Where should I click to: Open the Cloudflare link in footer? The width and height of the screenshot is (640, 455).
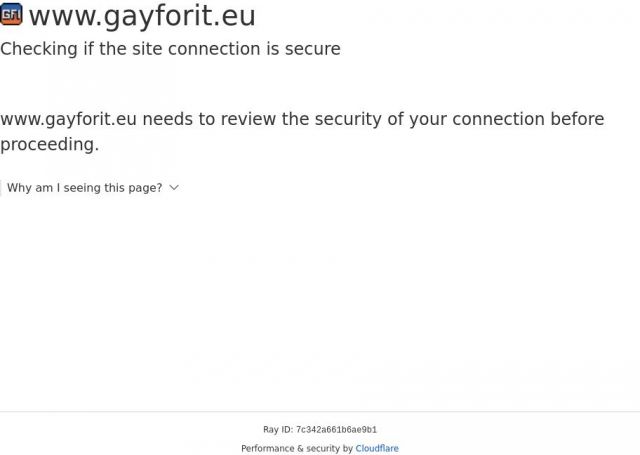[377, 449]
